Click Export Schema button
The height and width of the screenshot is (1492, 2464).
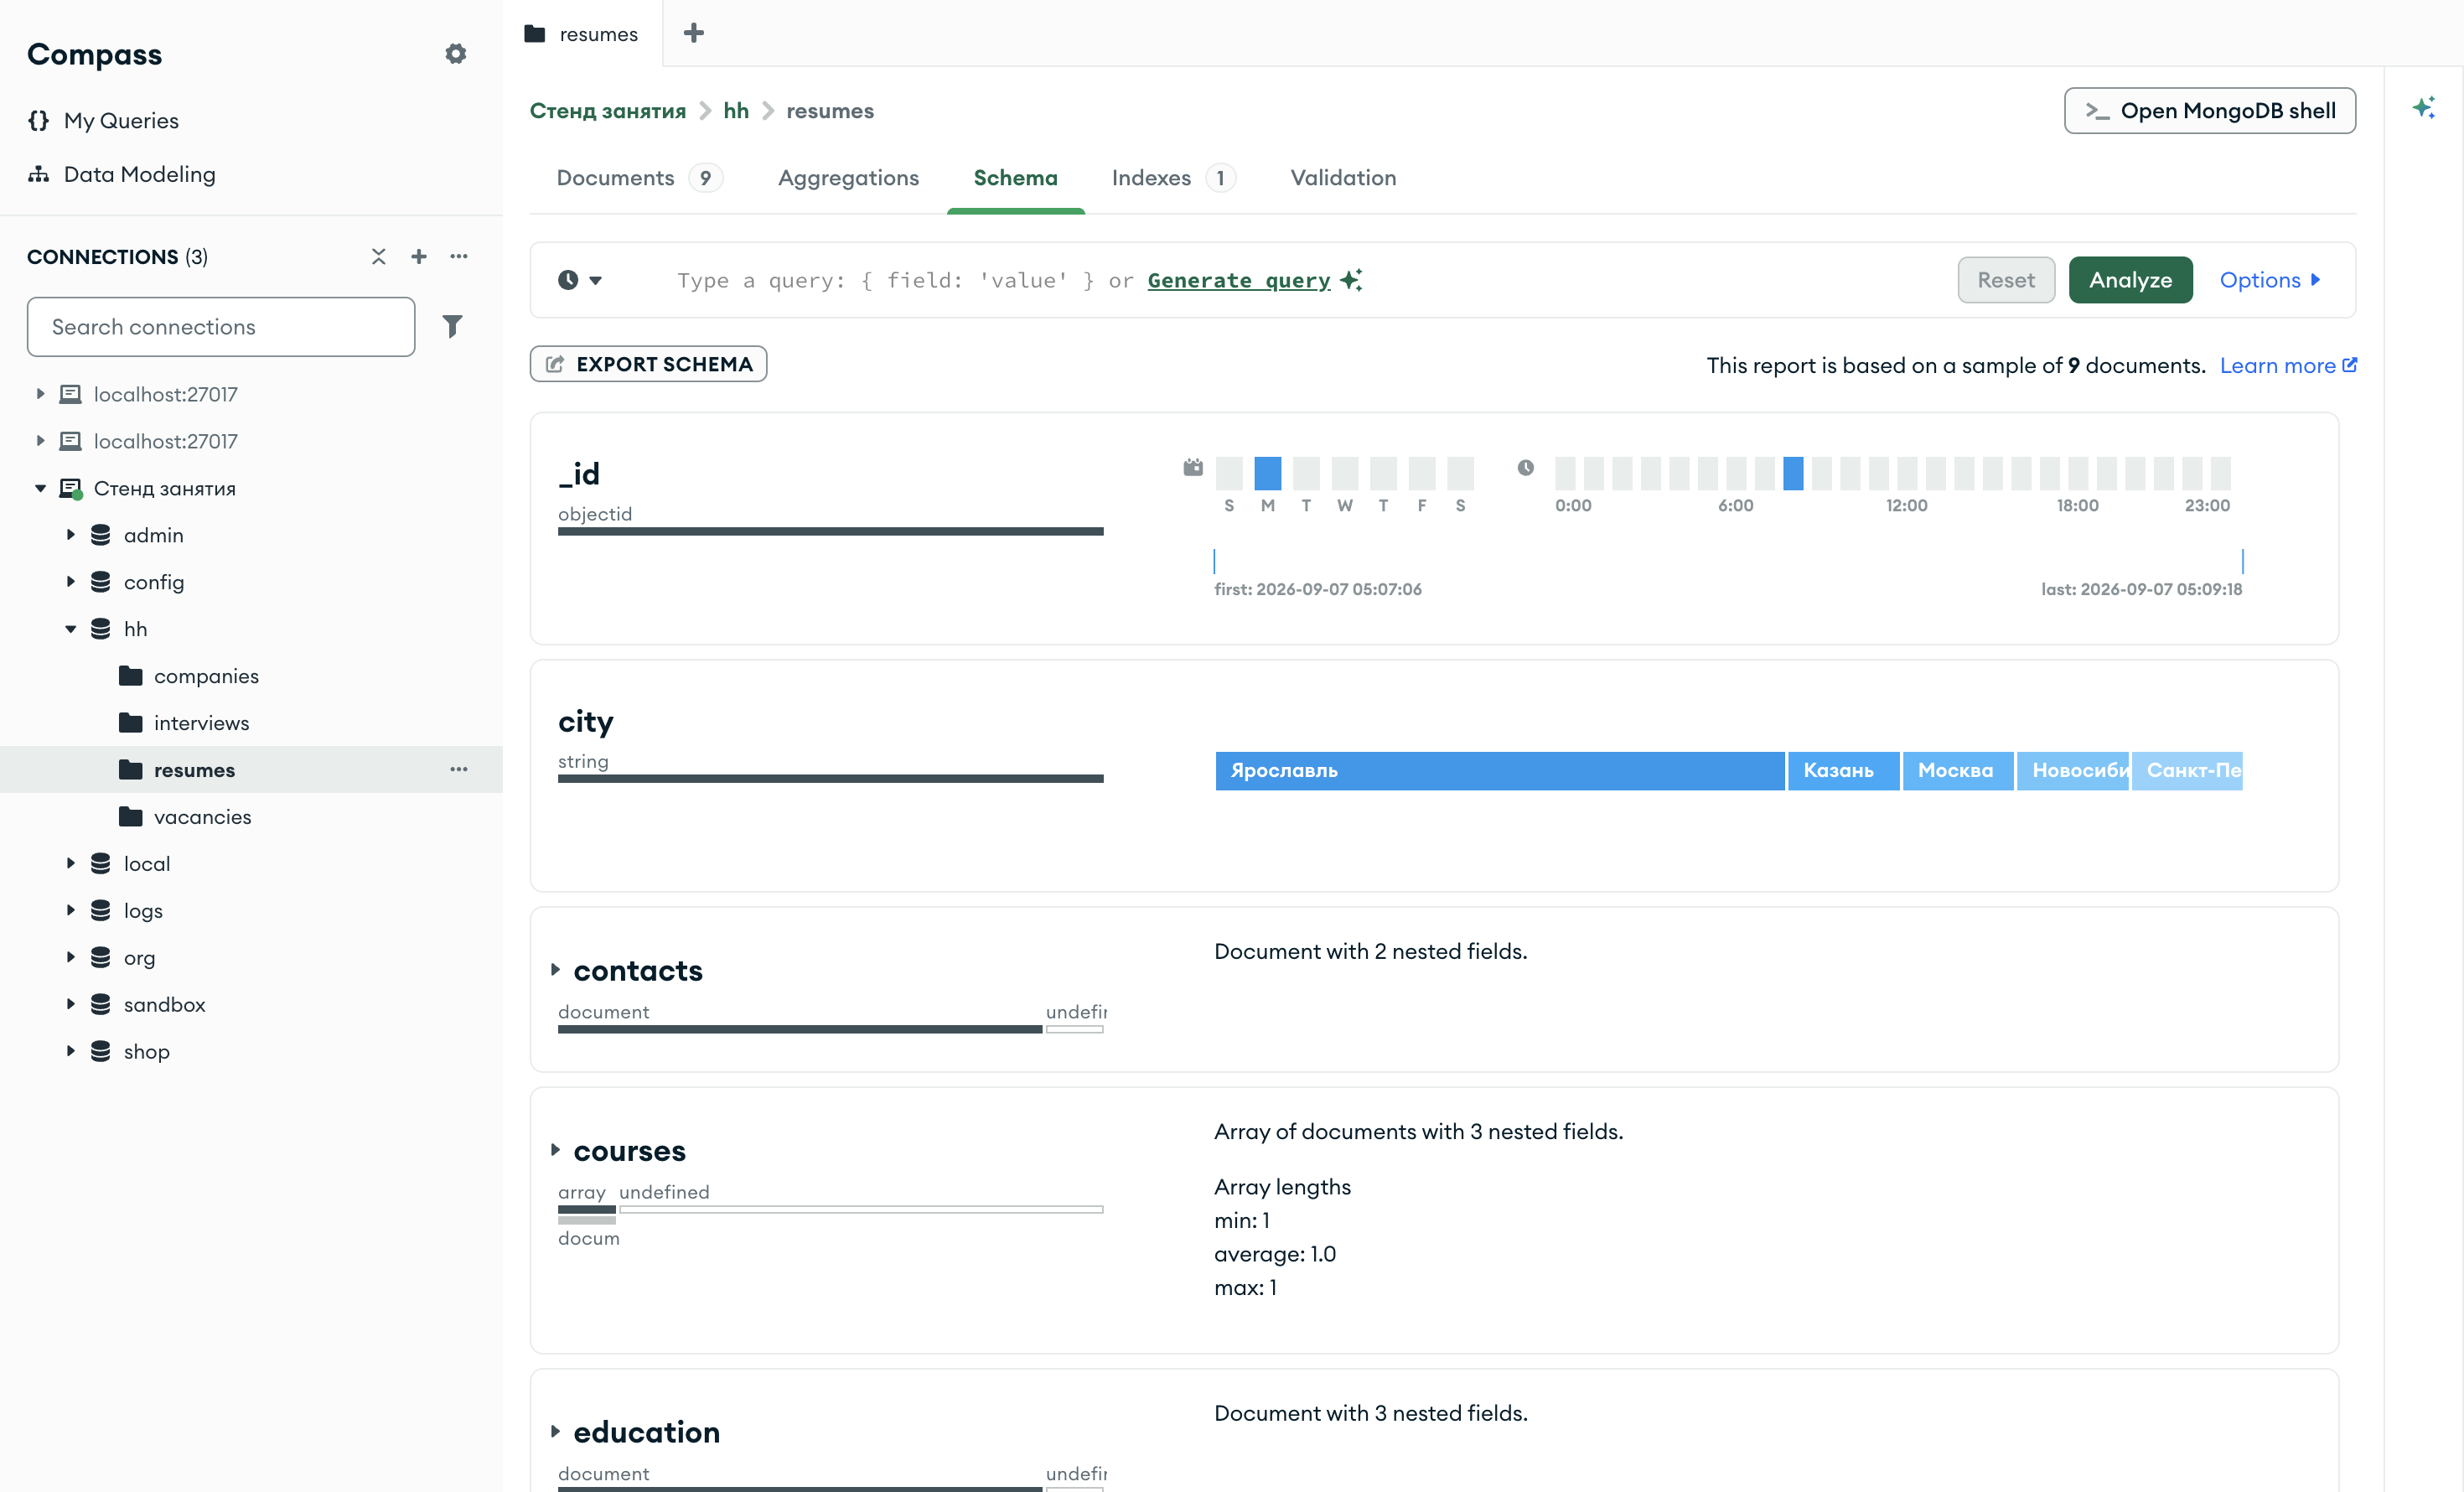pyautogui.click(x=648, y=364)
